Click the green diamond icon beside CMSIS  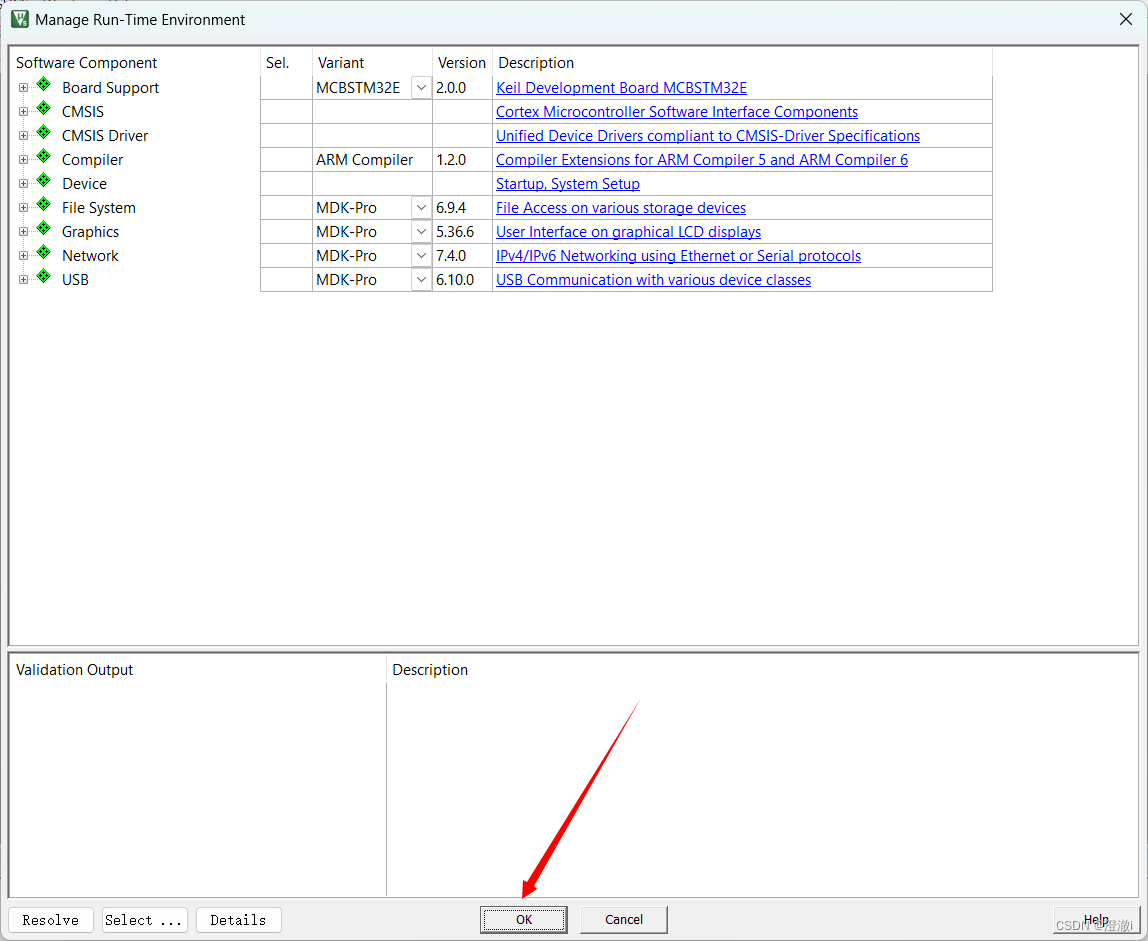click(44, 109)
